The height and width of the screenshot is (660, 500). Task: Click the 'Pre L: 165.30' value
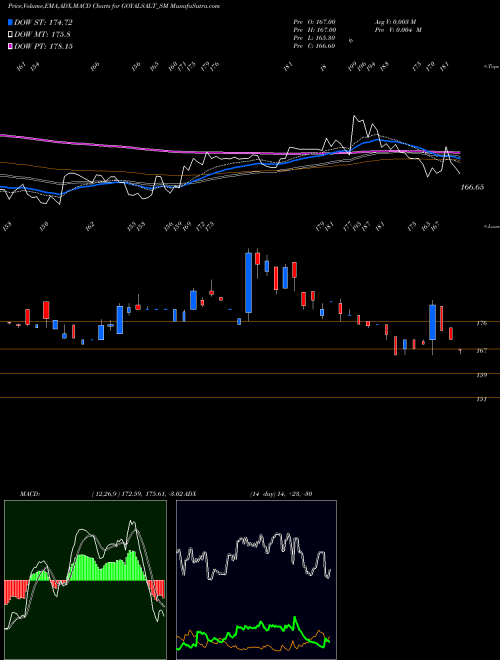tap(314, 38)
